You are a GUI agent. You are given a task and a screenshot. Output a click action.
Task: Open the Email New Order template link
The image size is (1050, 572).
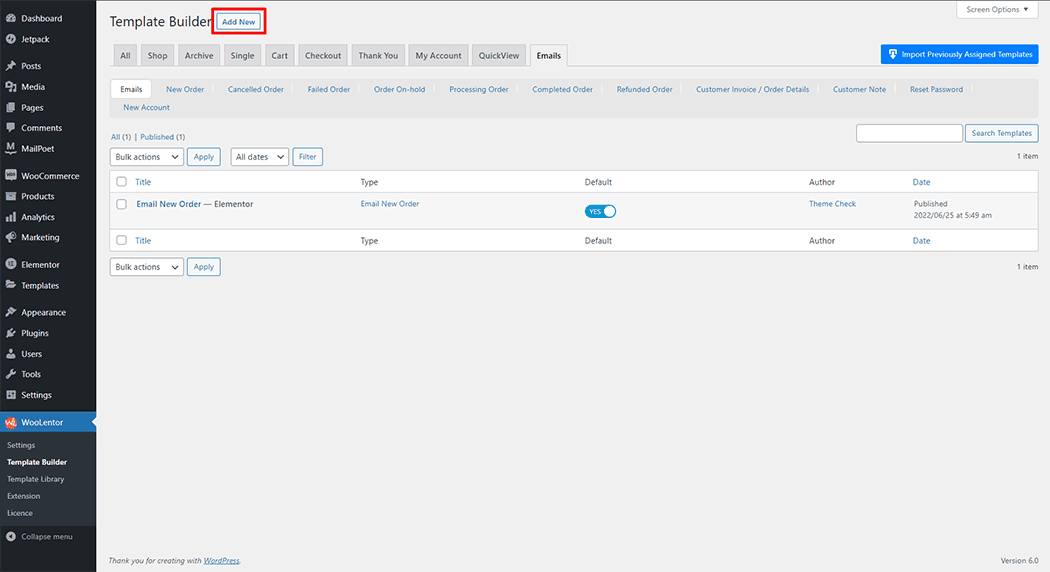(x=168, y=204)
